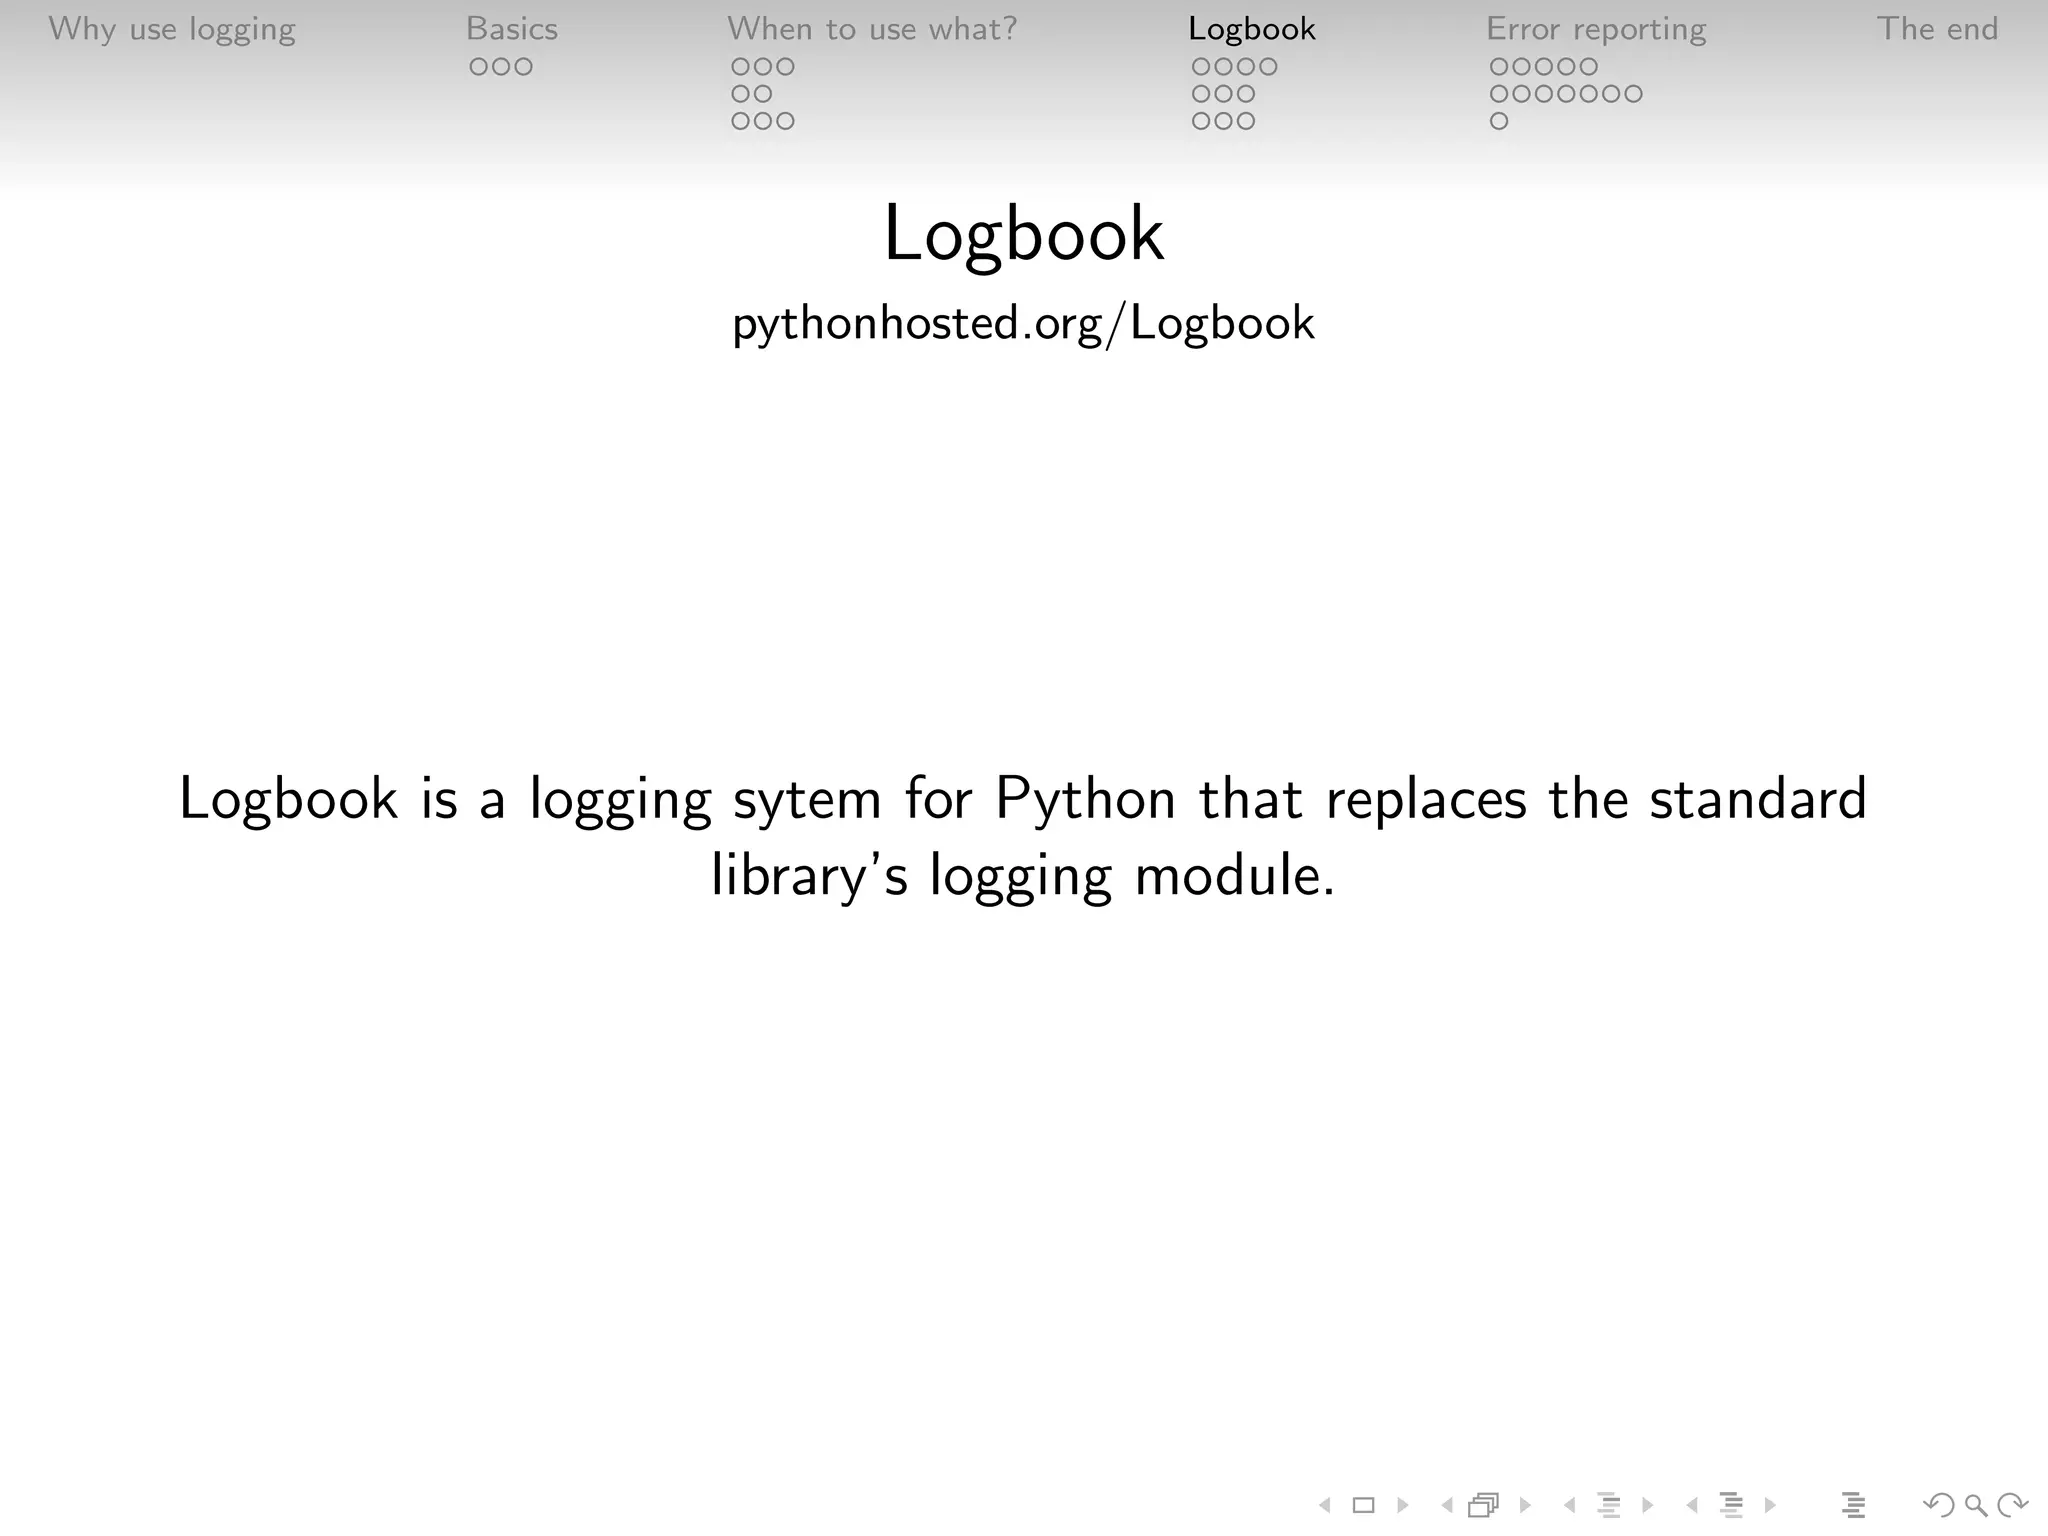Click last dot in Error reporting's second row
Image resolution: width=2048 pixels, height=1536 pixels.
(x=1632, y=94)
